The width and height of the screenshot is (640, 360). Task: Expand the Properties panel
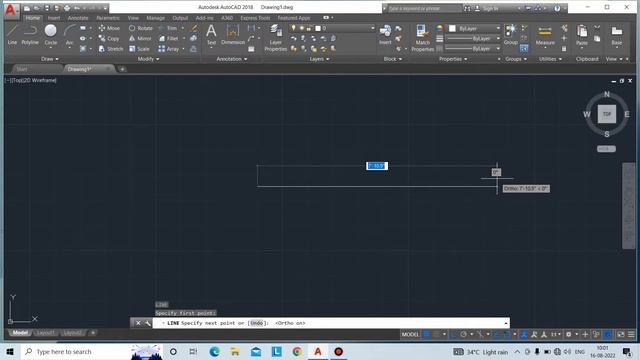tap(453, 59)
